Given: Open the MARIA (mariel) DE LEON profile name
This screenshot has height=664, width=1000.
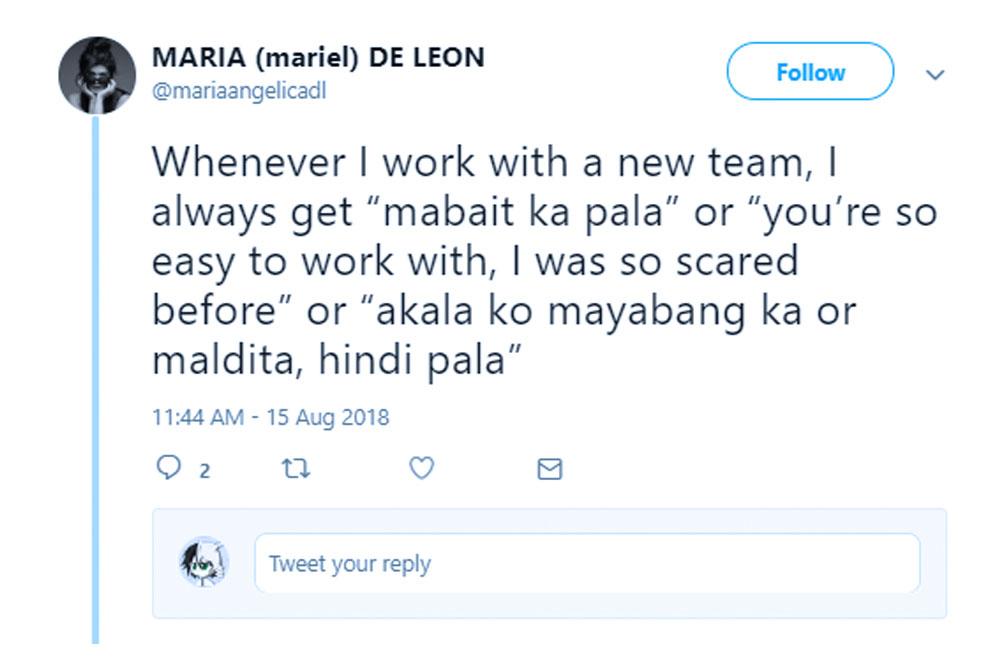Looking at the screenshot, I should pos(318,57).
